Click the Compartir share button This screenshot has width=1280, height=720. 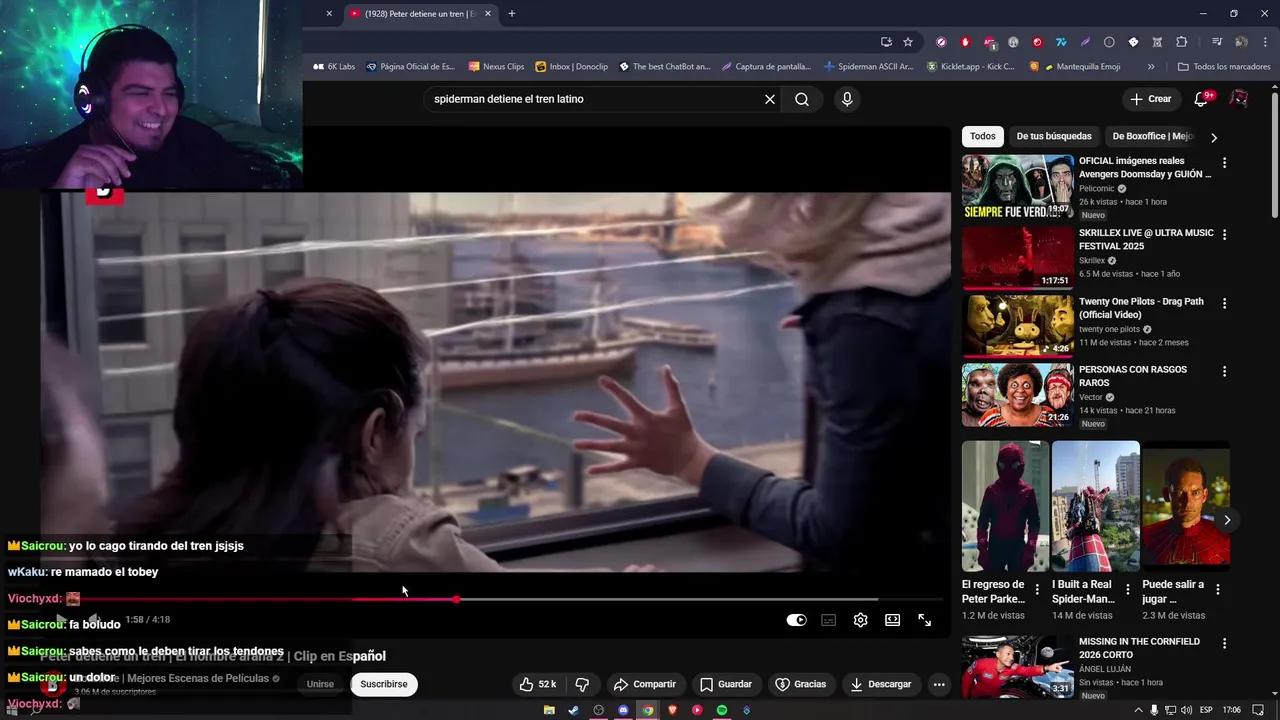pyautogui.click(x=645, y=684)
